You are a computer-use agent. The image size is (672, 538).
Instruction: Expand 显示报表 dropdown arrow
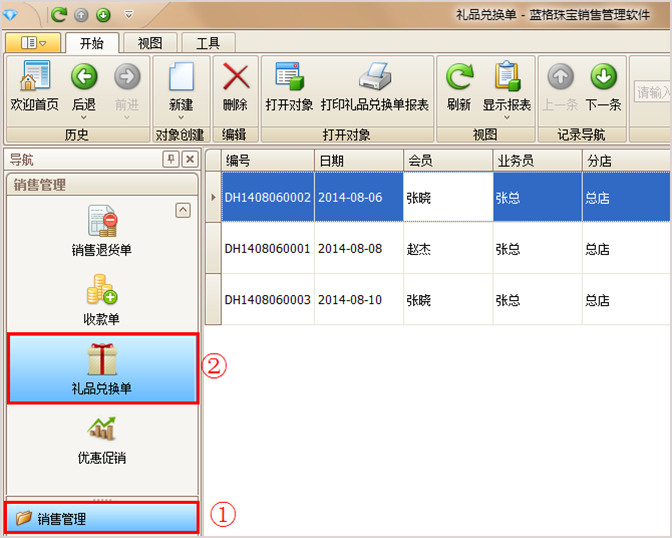[507, 117]
